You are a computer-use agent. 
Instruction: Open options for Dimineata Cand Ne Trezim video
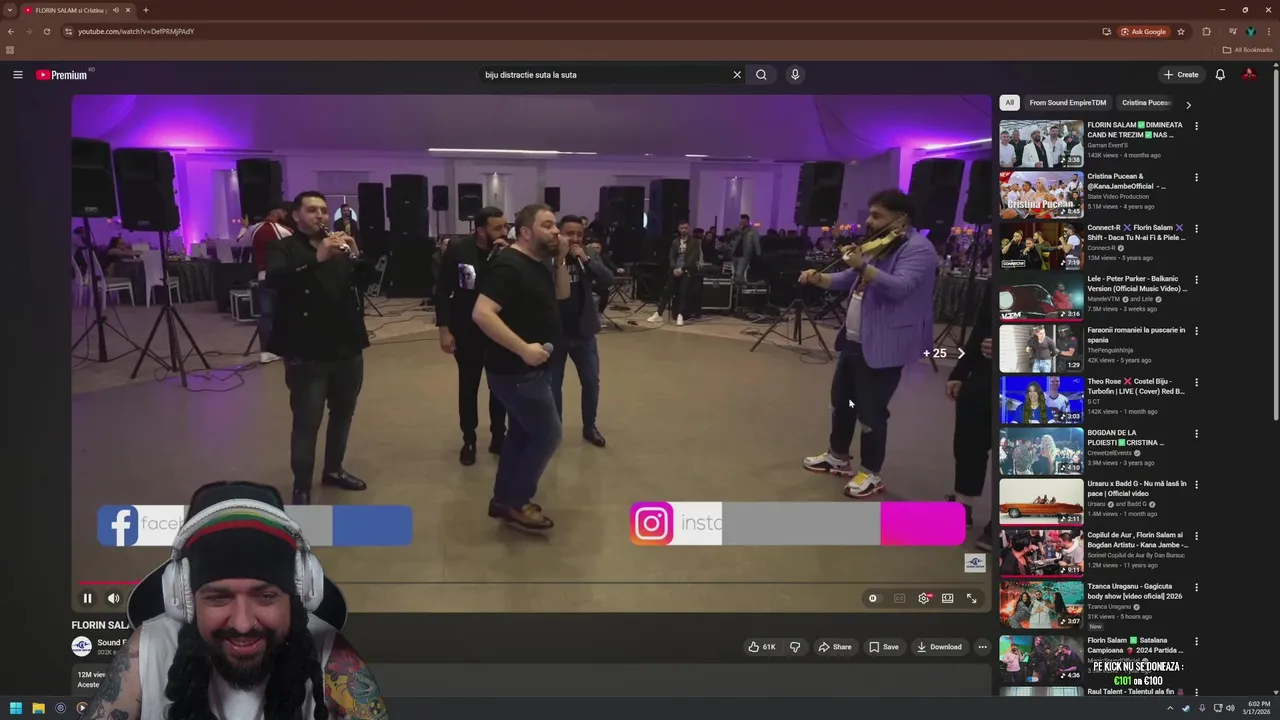[1196, 126]
